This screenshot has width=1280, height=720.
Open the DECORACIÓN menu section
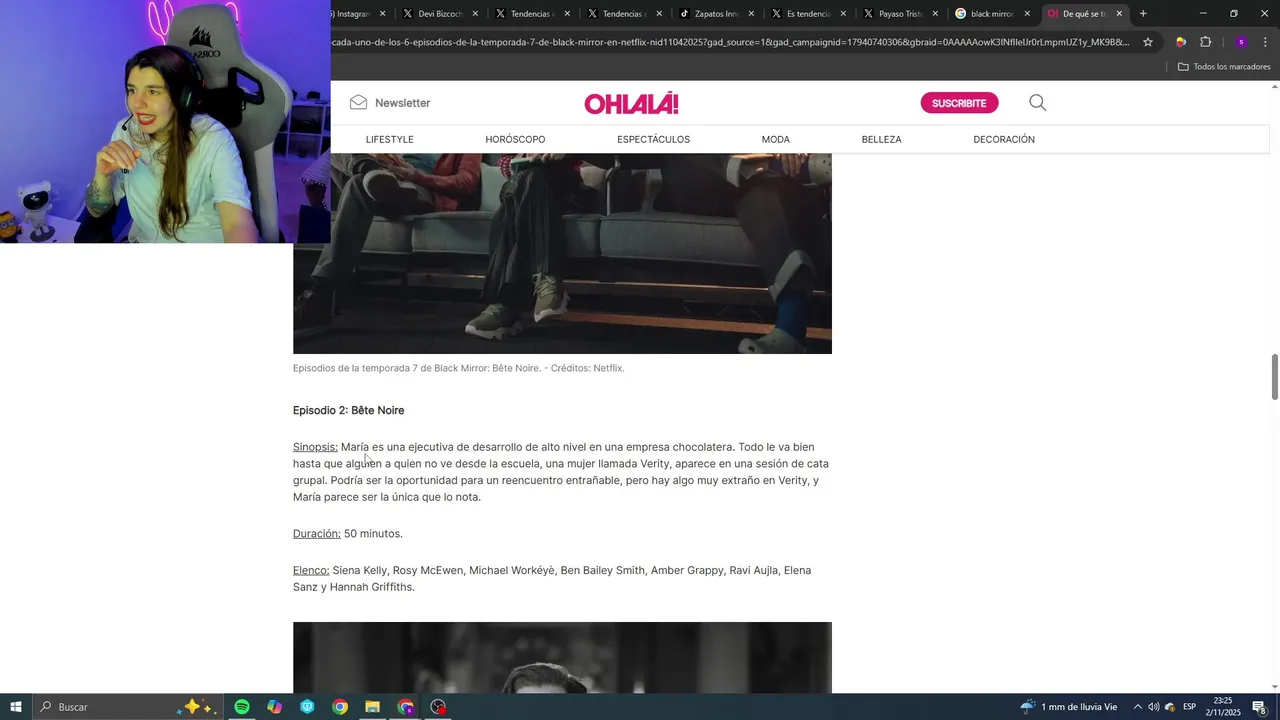pos(1004,139)
